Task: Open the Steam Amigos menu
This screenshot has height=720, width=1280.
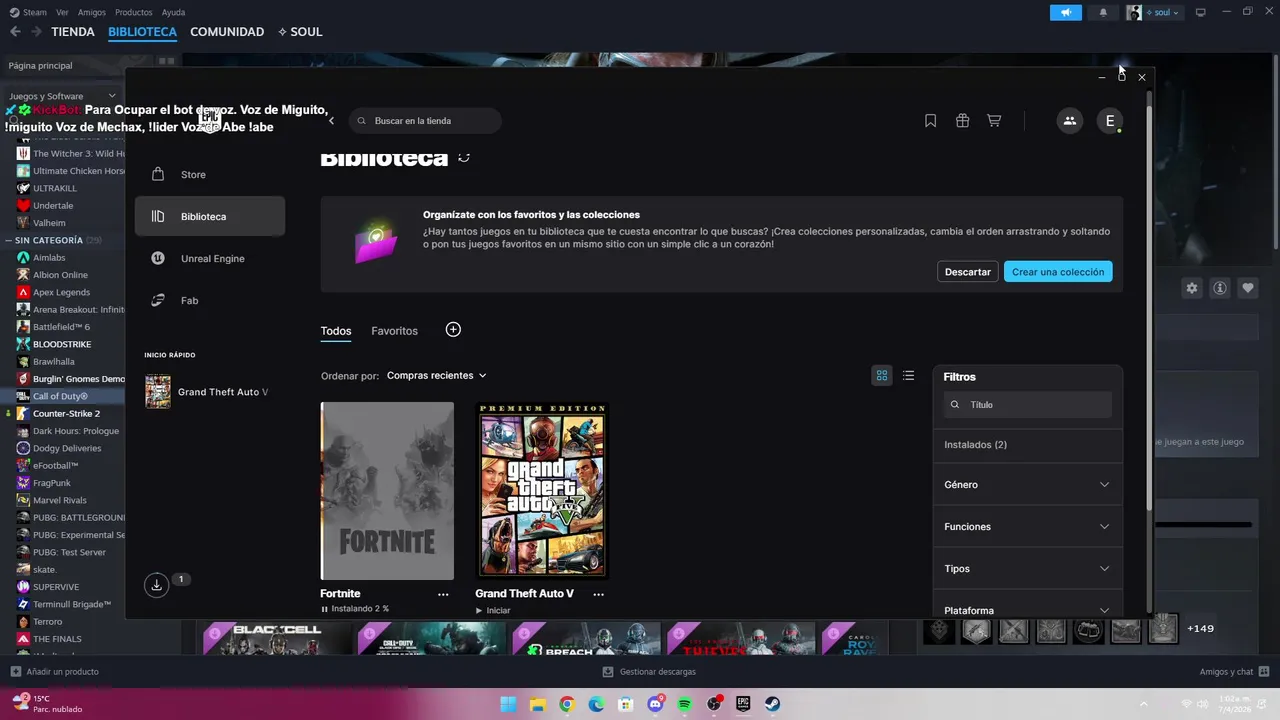Action: tap(92, 13)
